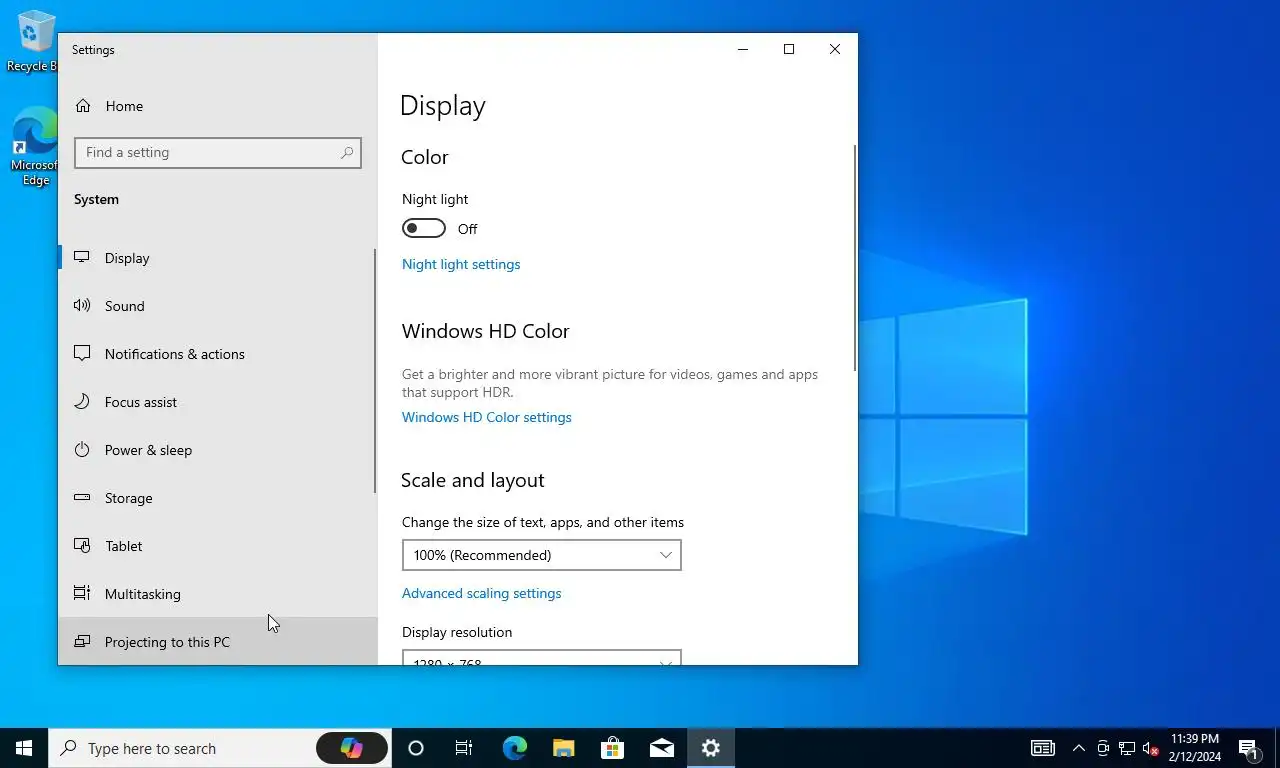
Task: Open the Display resolution dropdown
Action: (541, 657)
